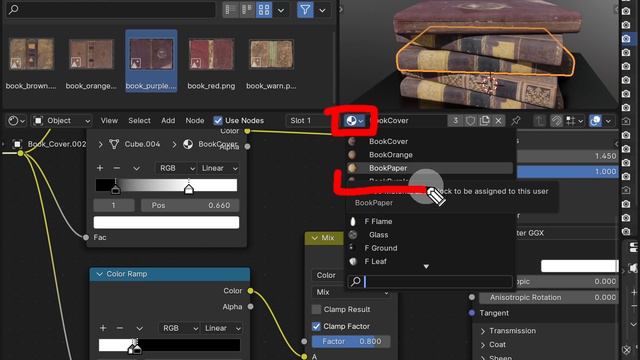Image resolution: width=640 pixels, height=360 pixels.
Task: Toggle the node snap icon
Action: tap(556, 121)
